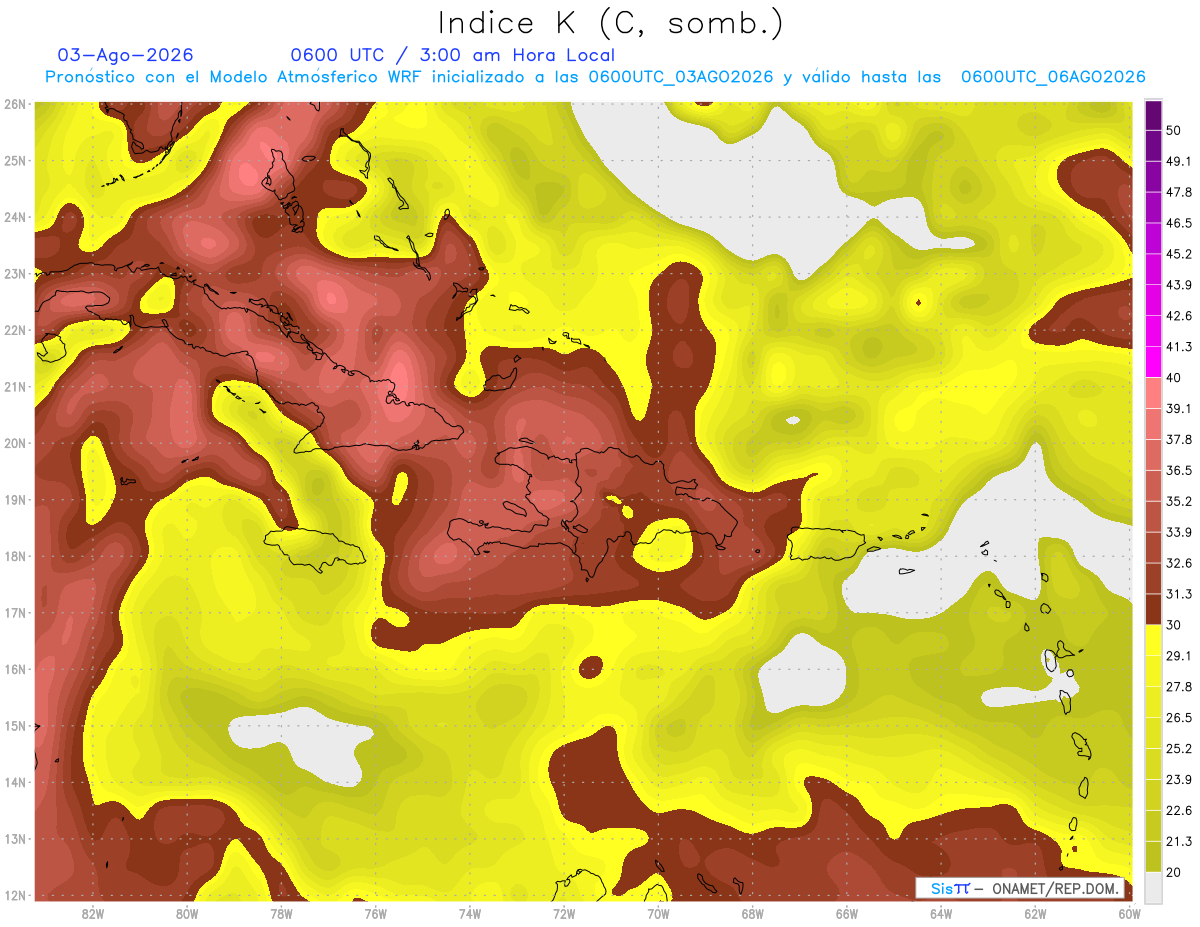Click the legend value '22.6'
This screenshot has height=927, width=1200.
point(1179,810)
